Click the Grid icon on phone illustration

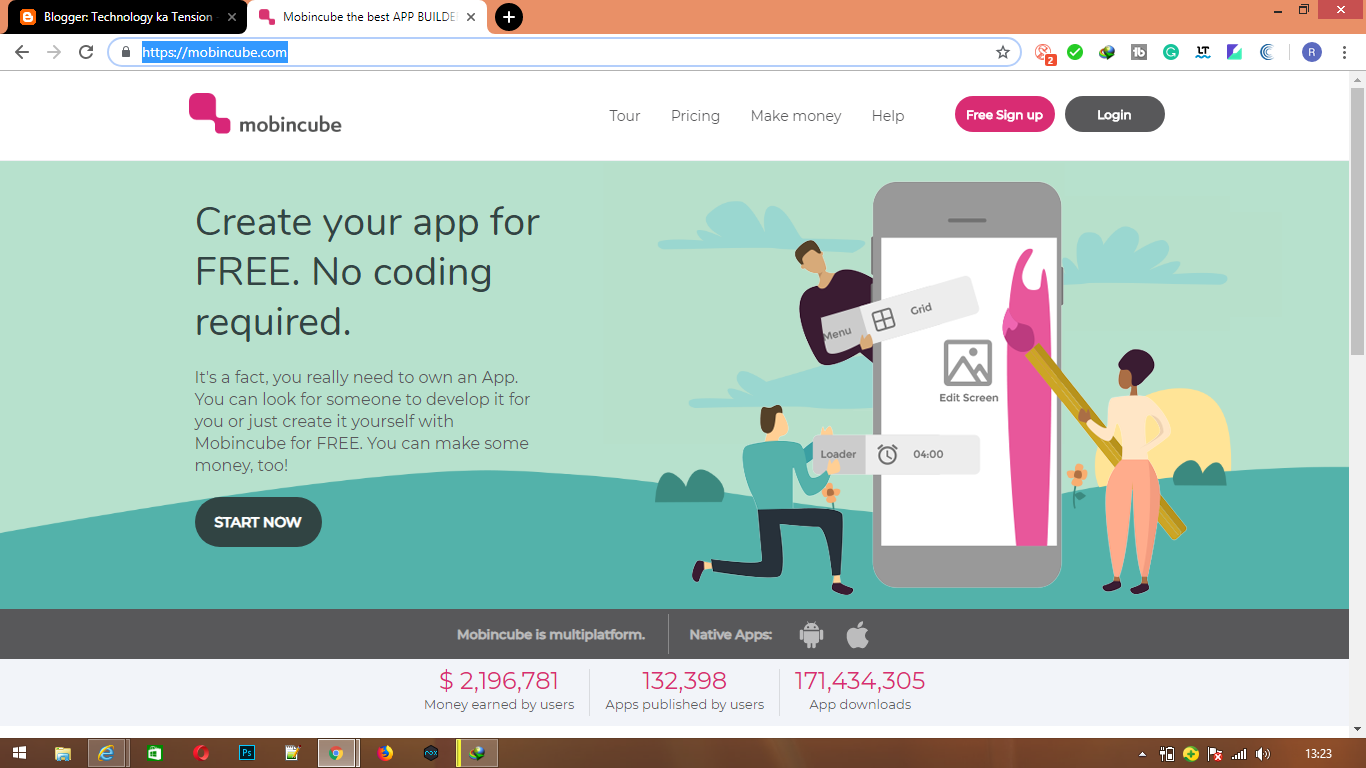pos(883,320)
